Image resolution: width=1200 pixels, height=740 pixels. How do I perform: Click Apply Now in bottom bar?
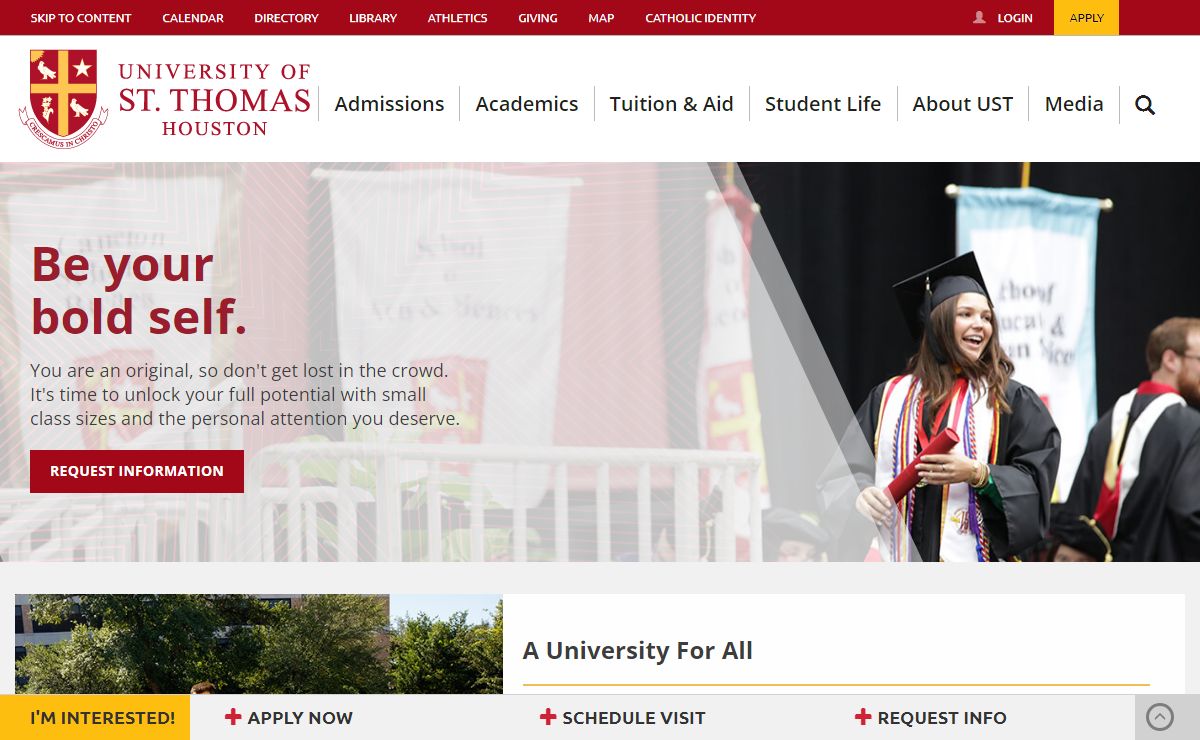[289, 717]
